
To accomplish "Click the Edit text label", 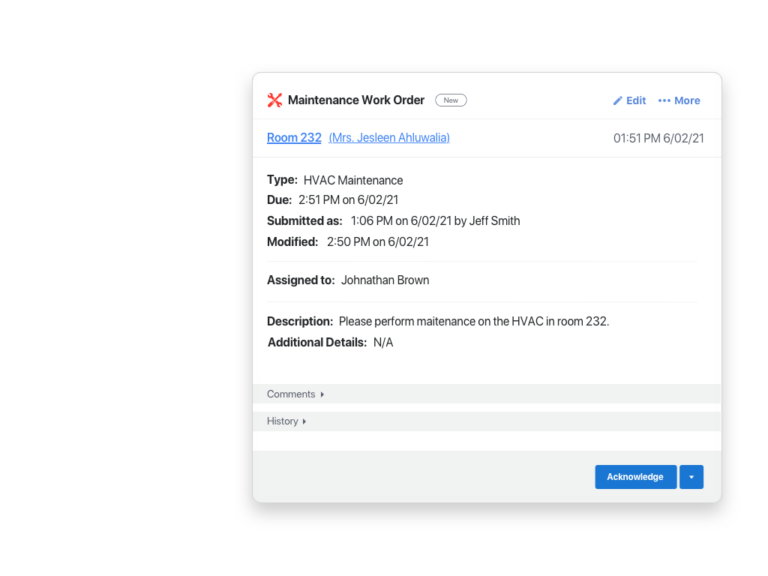I will coord(636,101).
